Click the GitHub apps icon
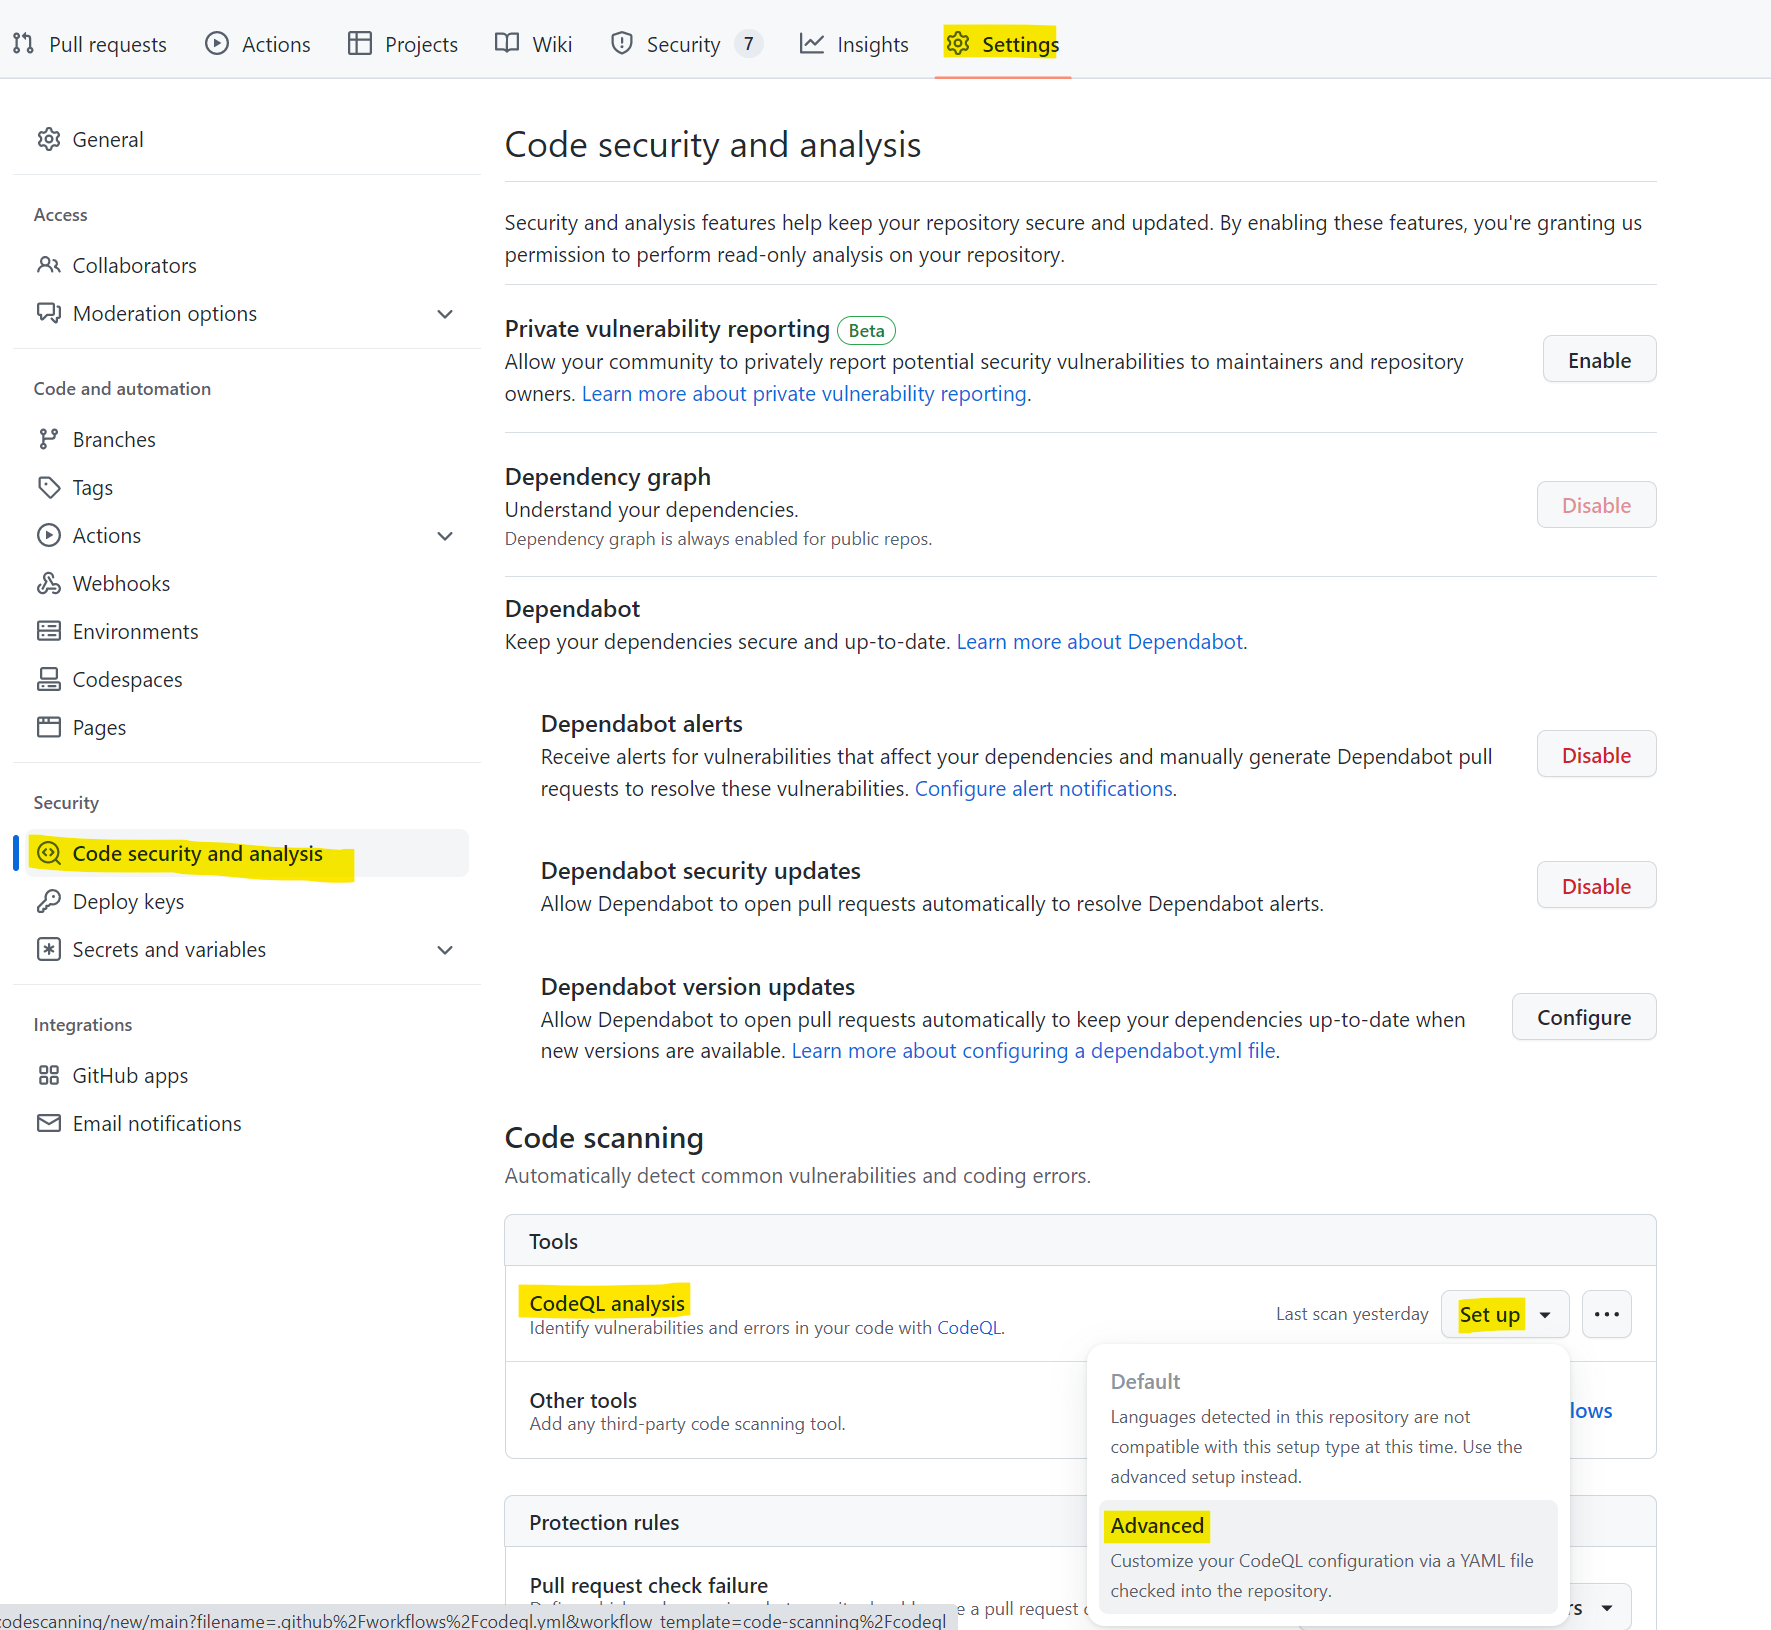This screenshot has height=1630, width=1771. [x=49, y=1075]
